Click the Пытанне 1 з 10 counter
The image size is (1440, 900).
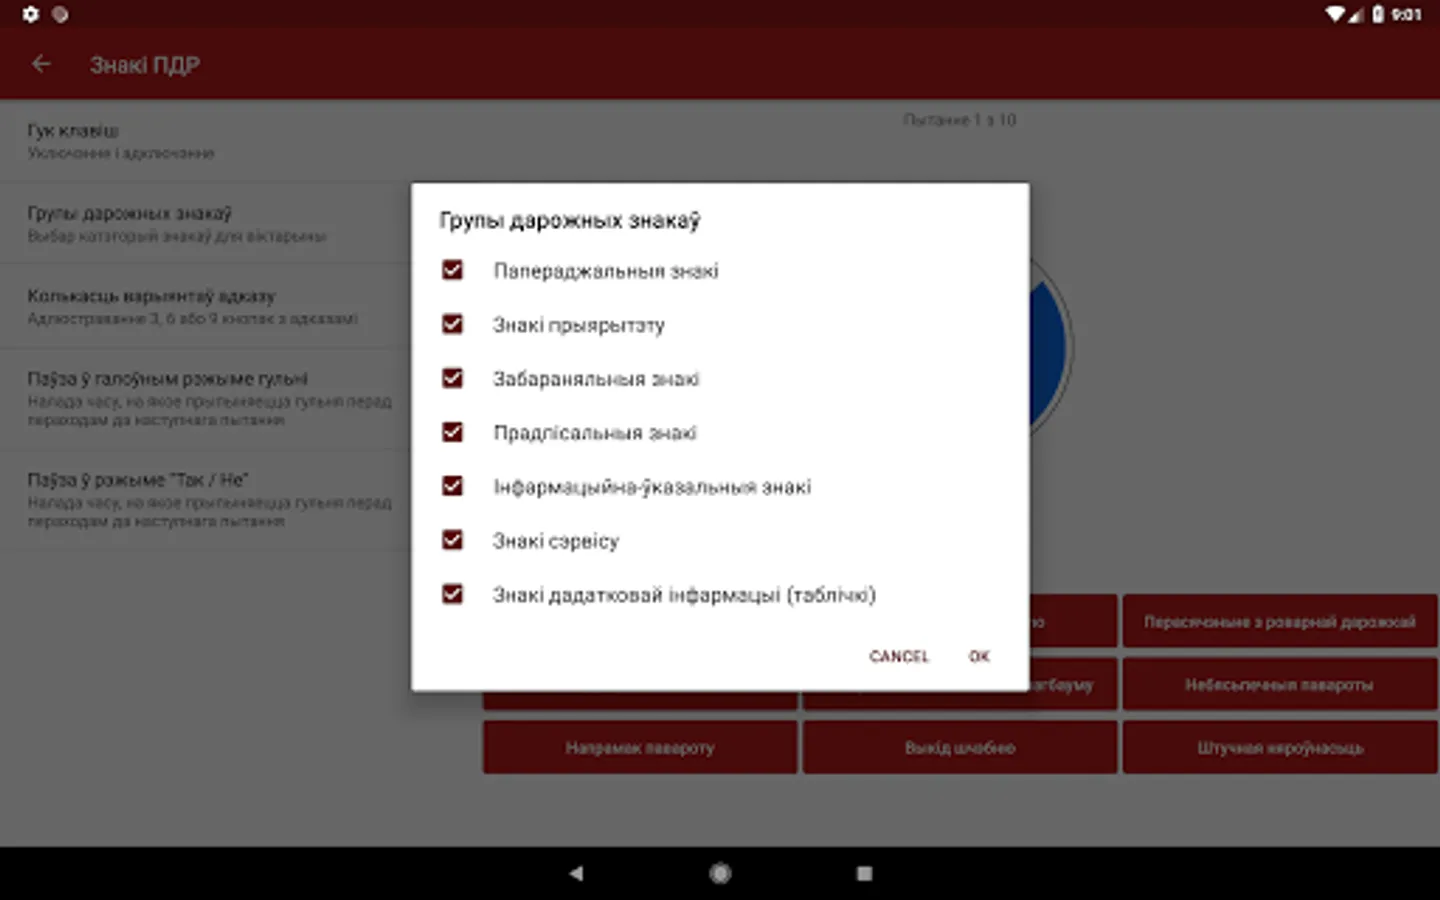click(960, 120)
